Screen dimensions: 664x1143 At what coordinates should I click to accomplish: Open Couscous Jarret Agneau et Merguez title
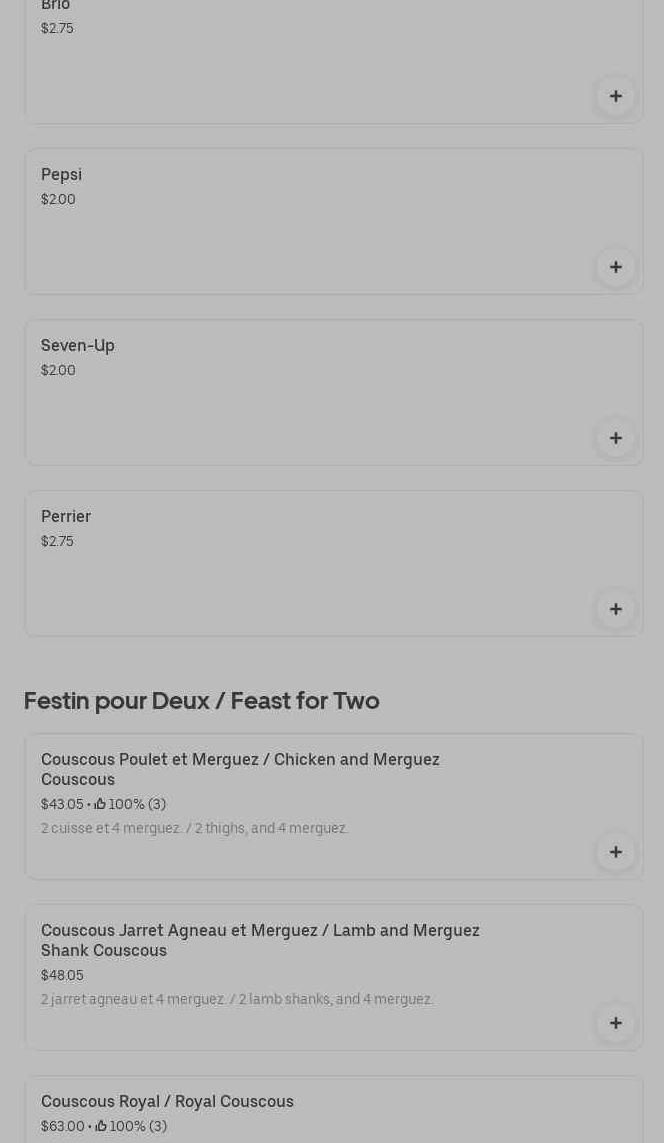pos(260,940)
